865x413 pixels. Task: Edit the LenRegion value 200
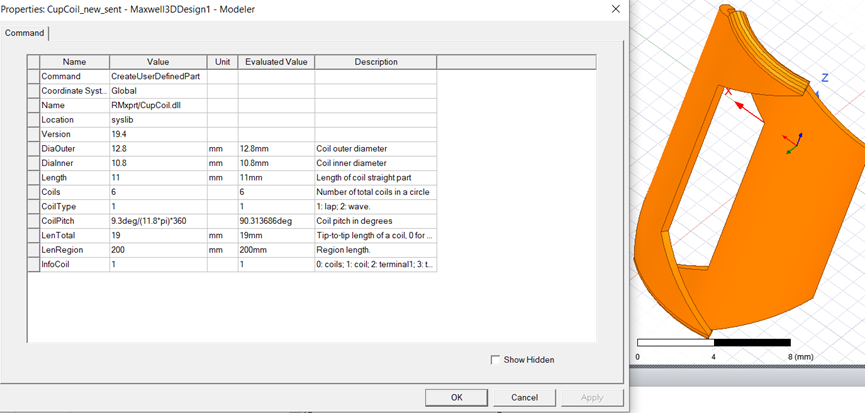[x=158, y=250]
